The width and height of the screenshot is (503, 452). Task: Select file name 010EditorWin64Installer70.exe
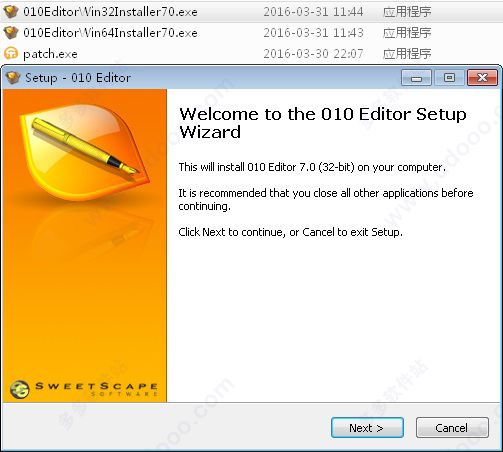click(110, 33)
